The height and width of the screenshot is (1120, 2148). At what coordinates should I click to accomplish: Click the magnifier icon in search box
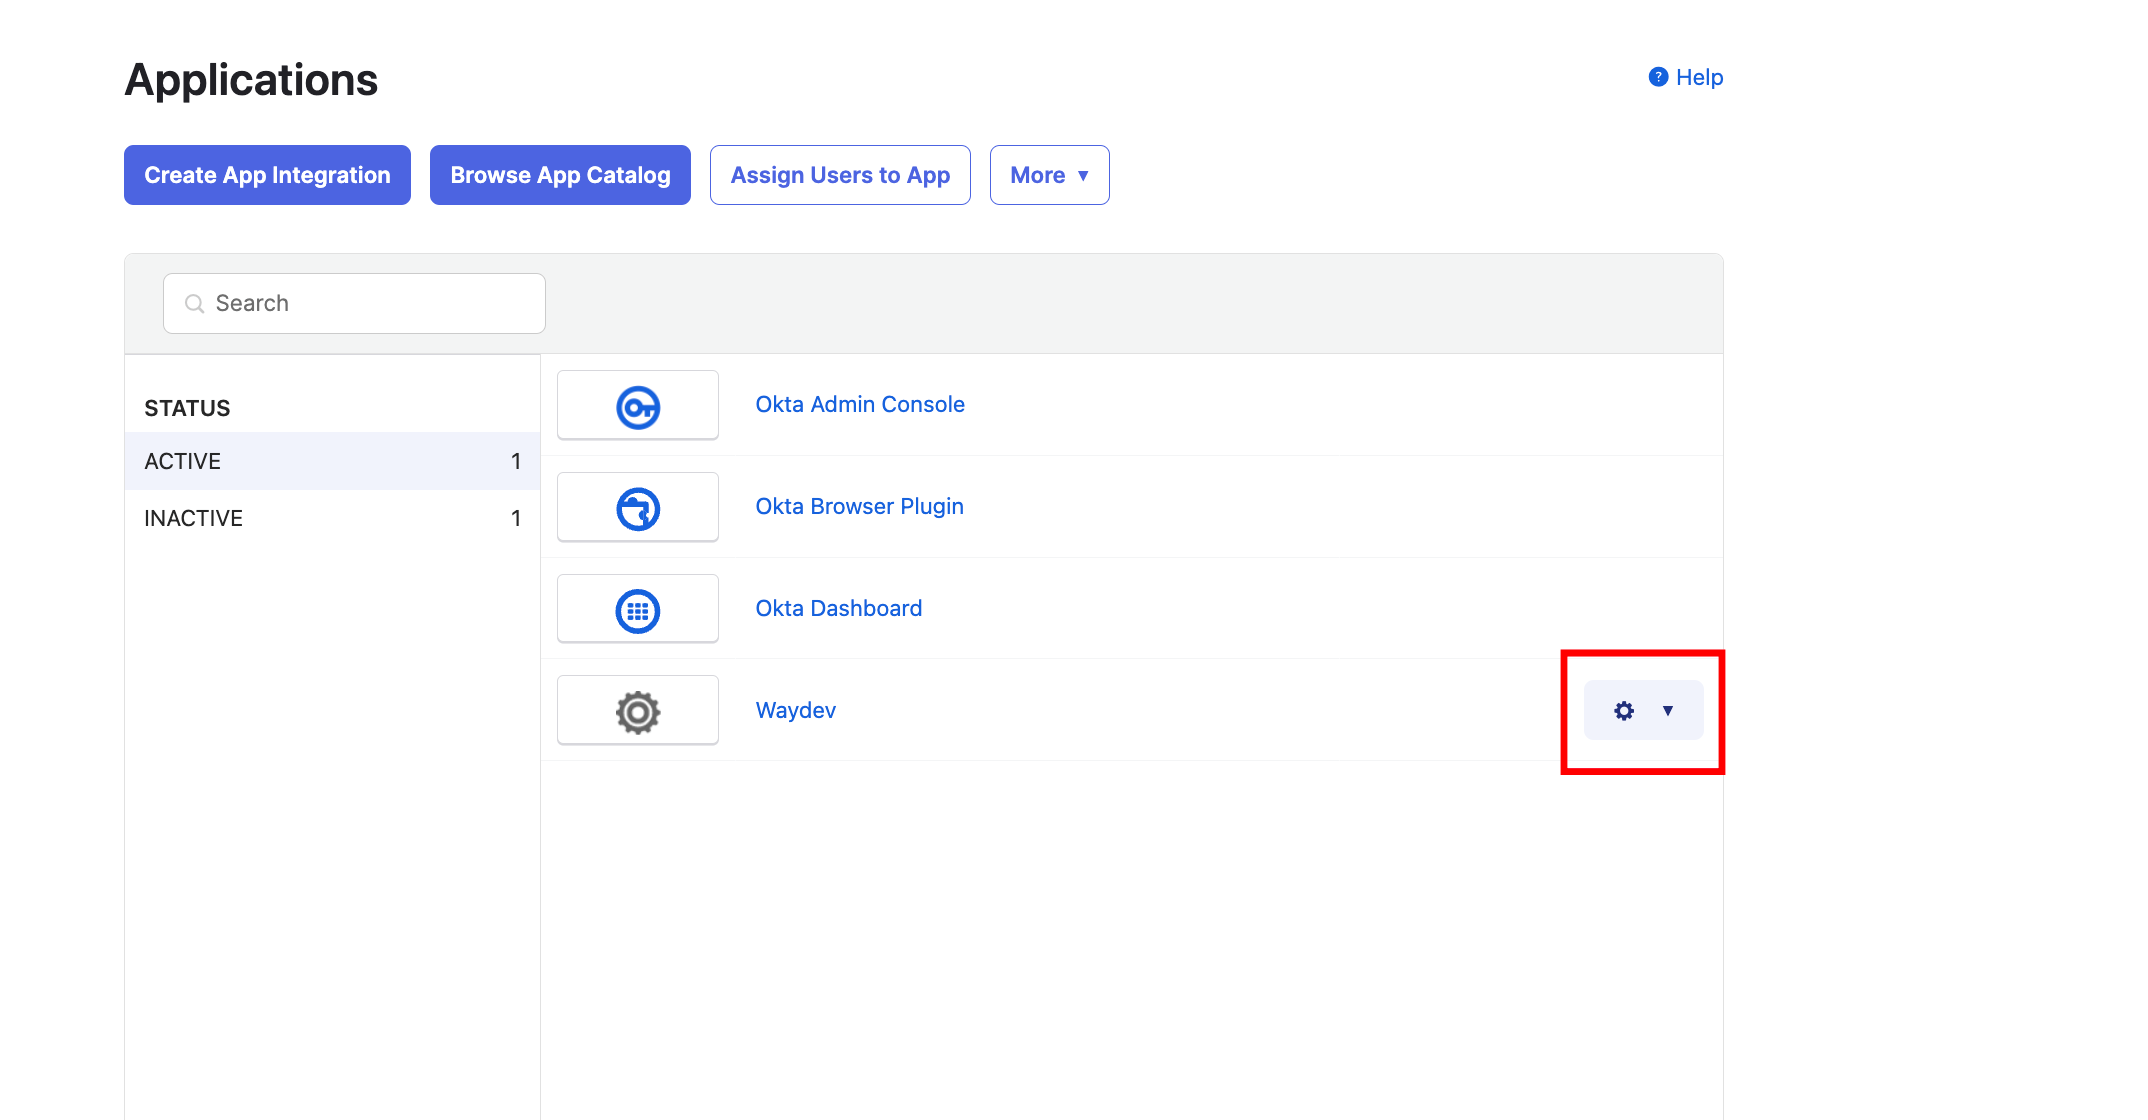195,304
